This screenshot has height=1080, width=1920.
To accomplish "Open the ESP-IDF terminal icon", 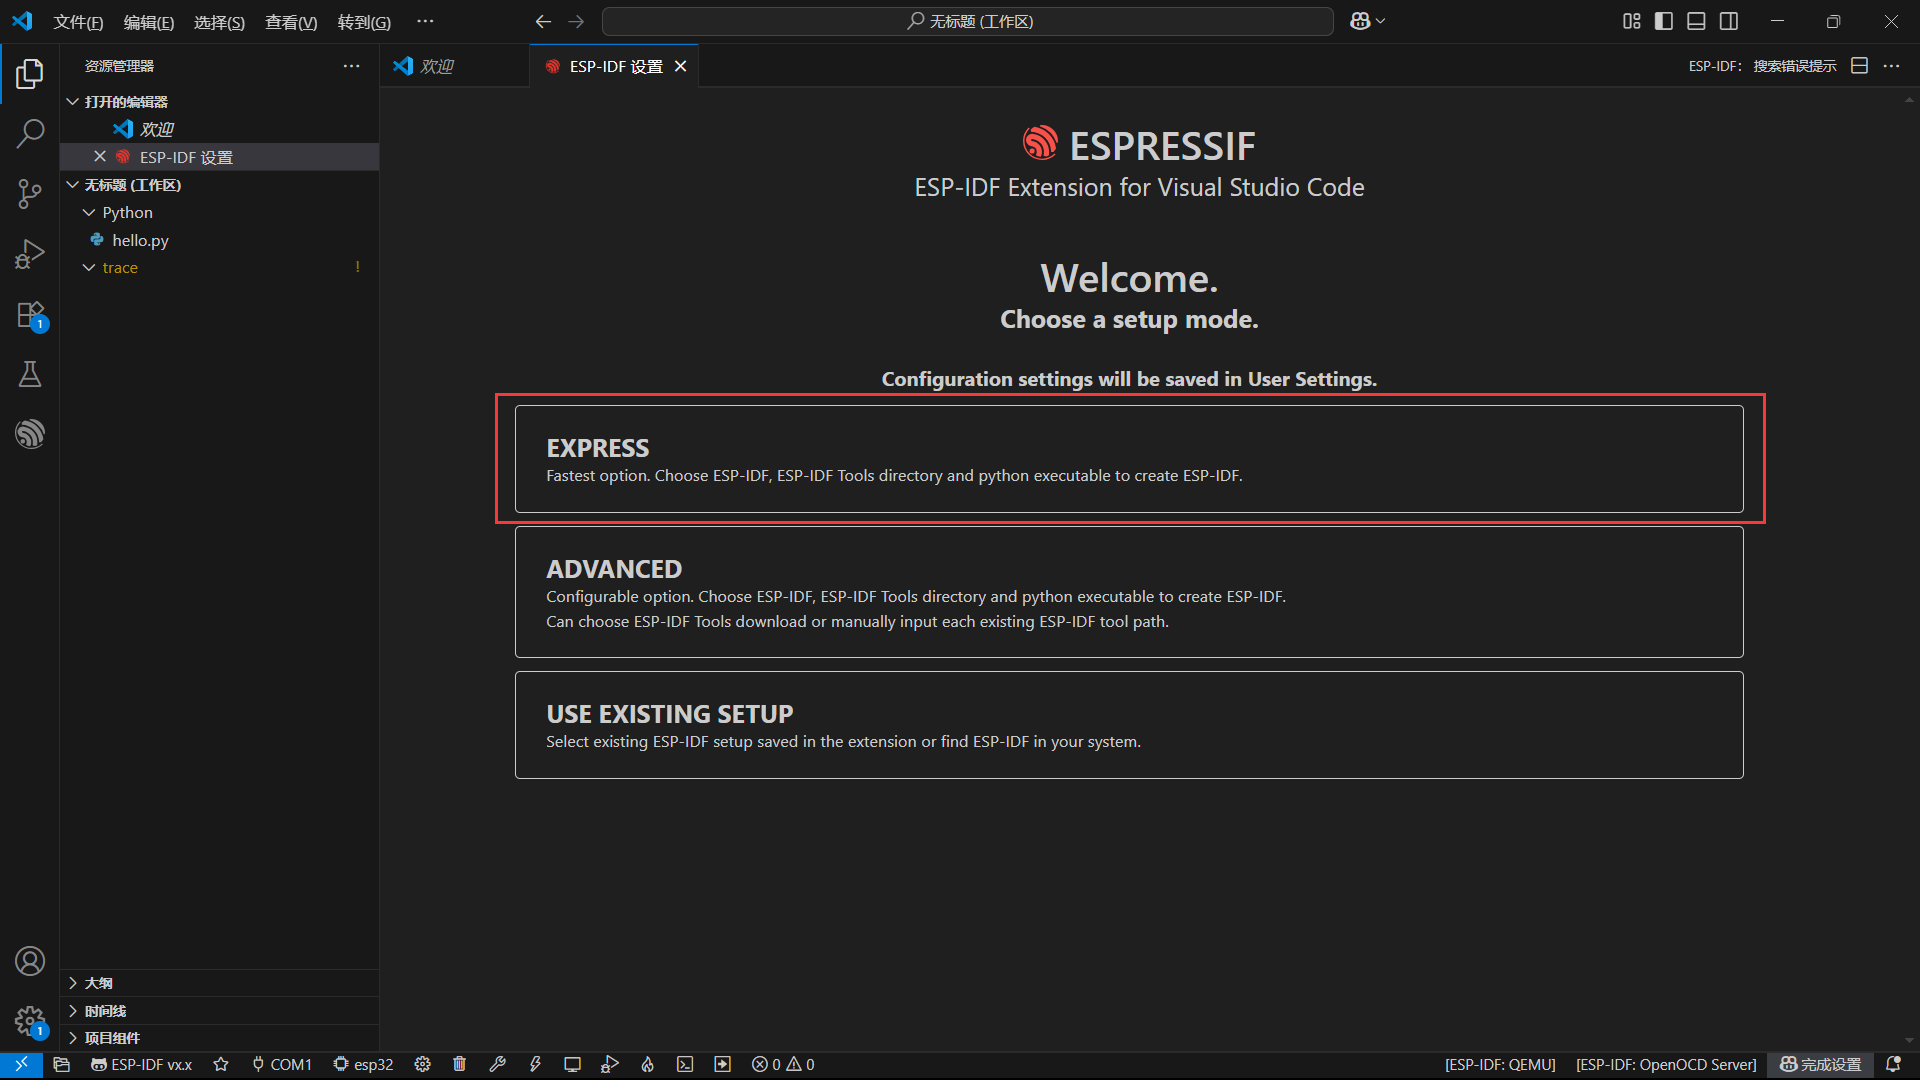I will point(685,1065).
